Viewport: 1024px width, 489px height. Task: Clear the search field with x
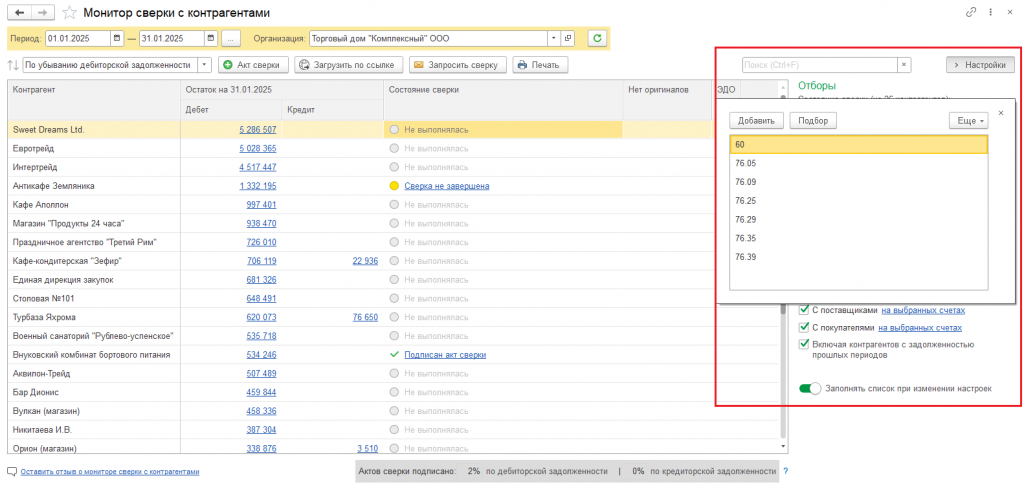click(904, 65)
